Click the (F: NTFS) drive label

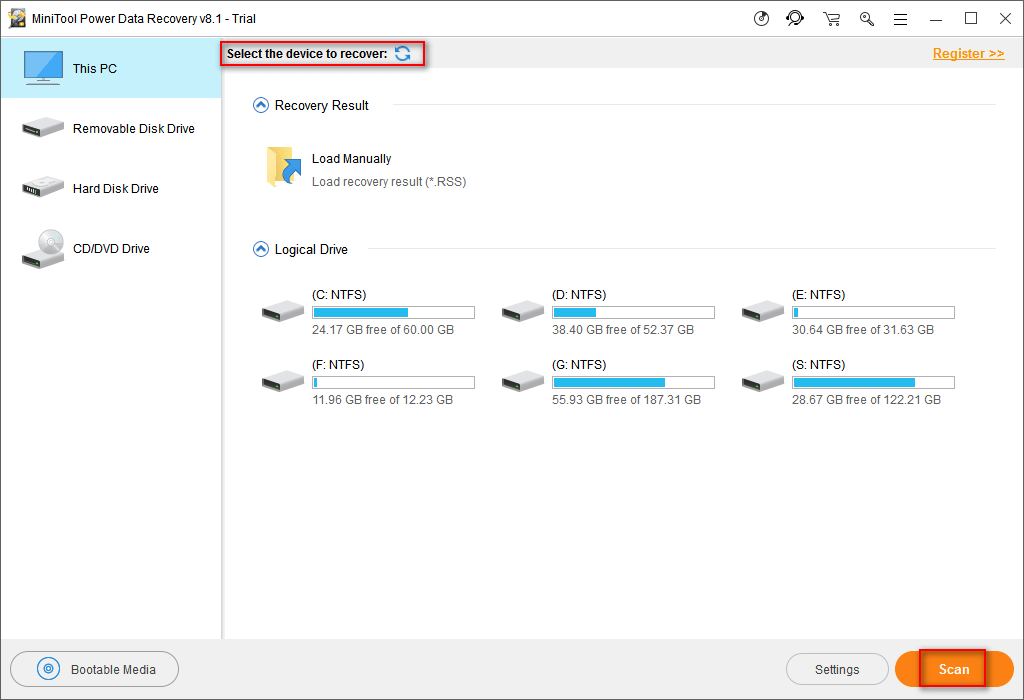tap(338, 364)
